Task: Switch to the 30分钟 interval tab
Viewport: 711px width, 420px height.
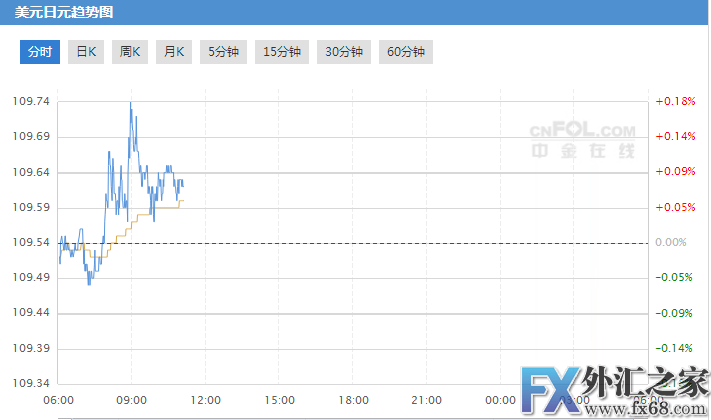Action: click(x=344, y=52)
